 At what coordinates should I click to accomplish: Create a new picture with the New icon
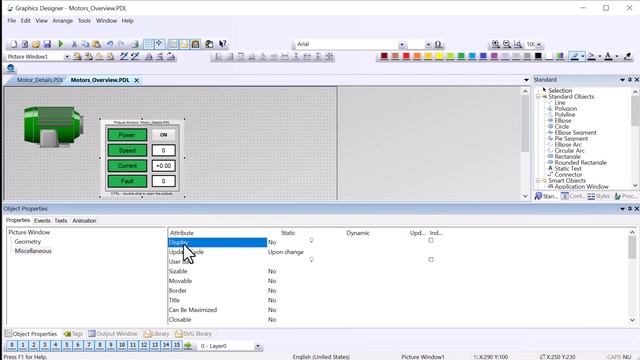coord(14,44)
